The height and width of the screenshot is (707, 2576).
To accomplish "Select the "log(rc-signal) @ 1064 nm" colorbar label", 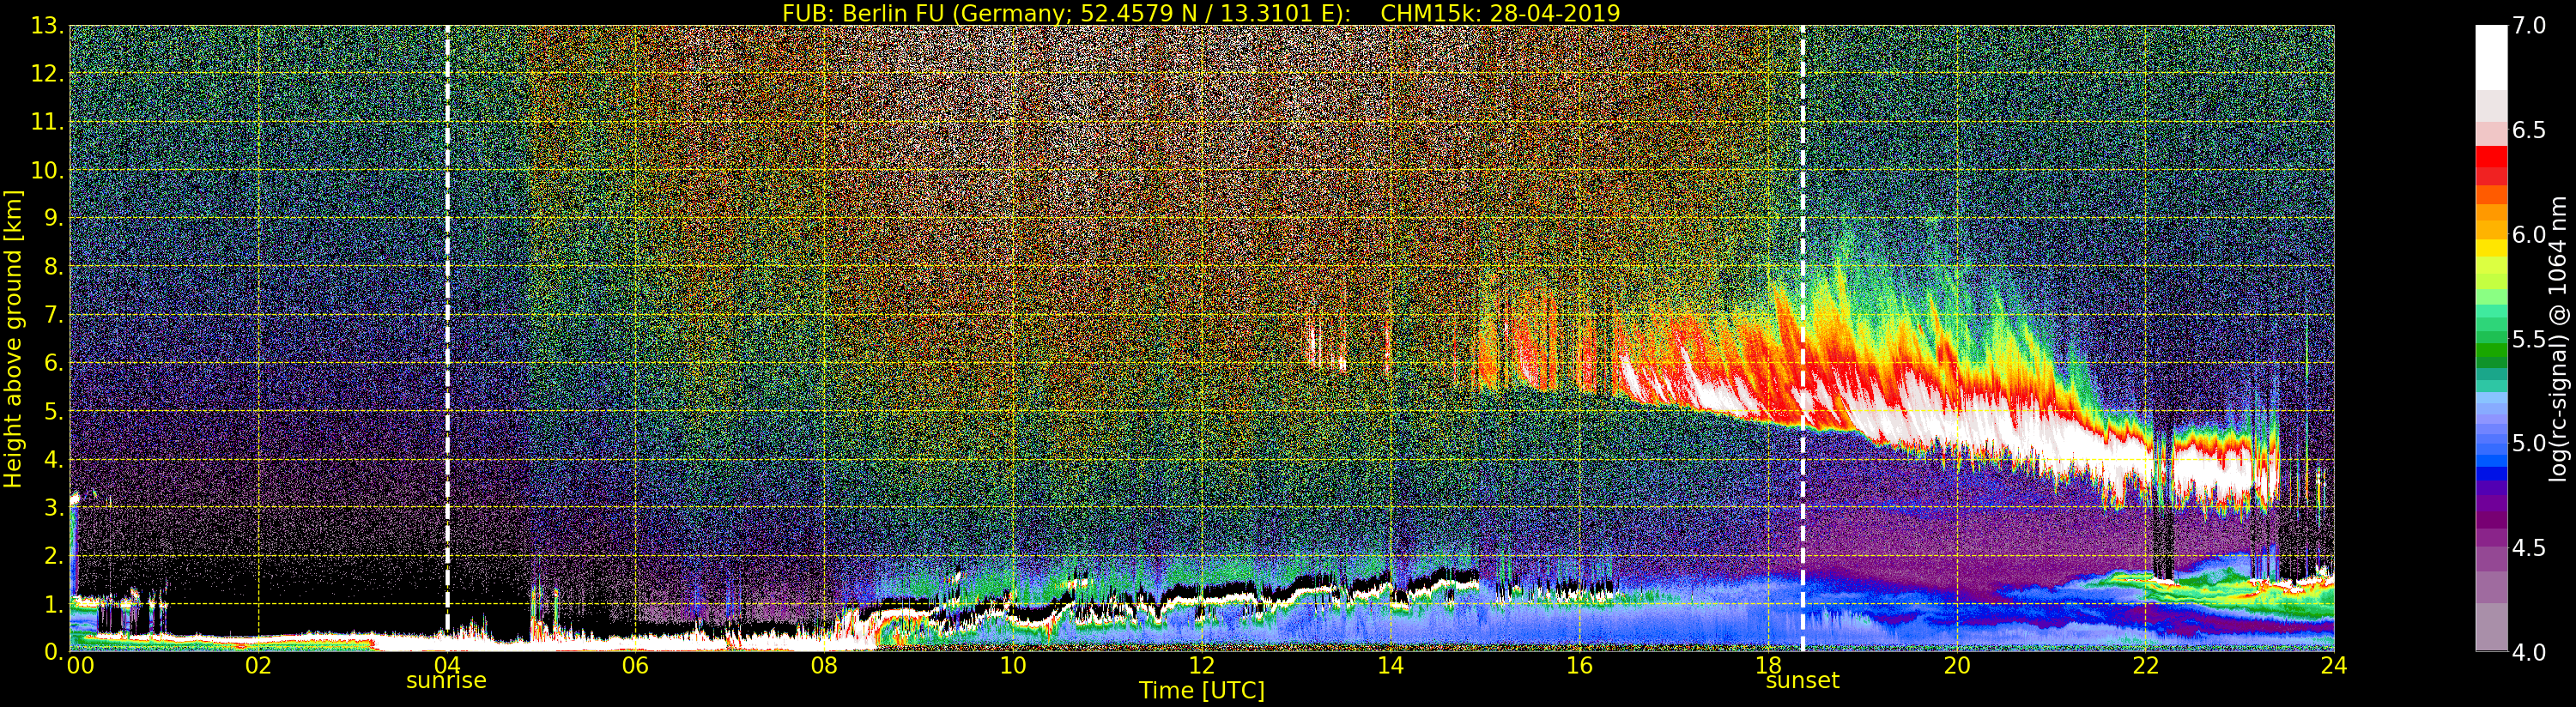I will 2559,338.
